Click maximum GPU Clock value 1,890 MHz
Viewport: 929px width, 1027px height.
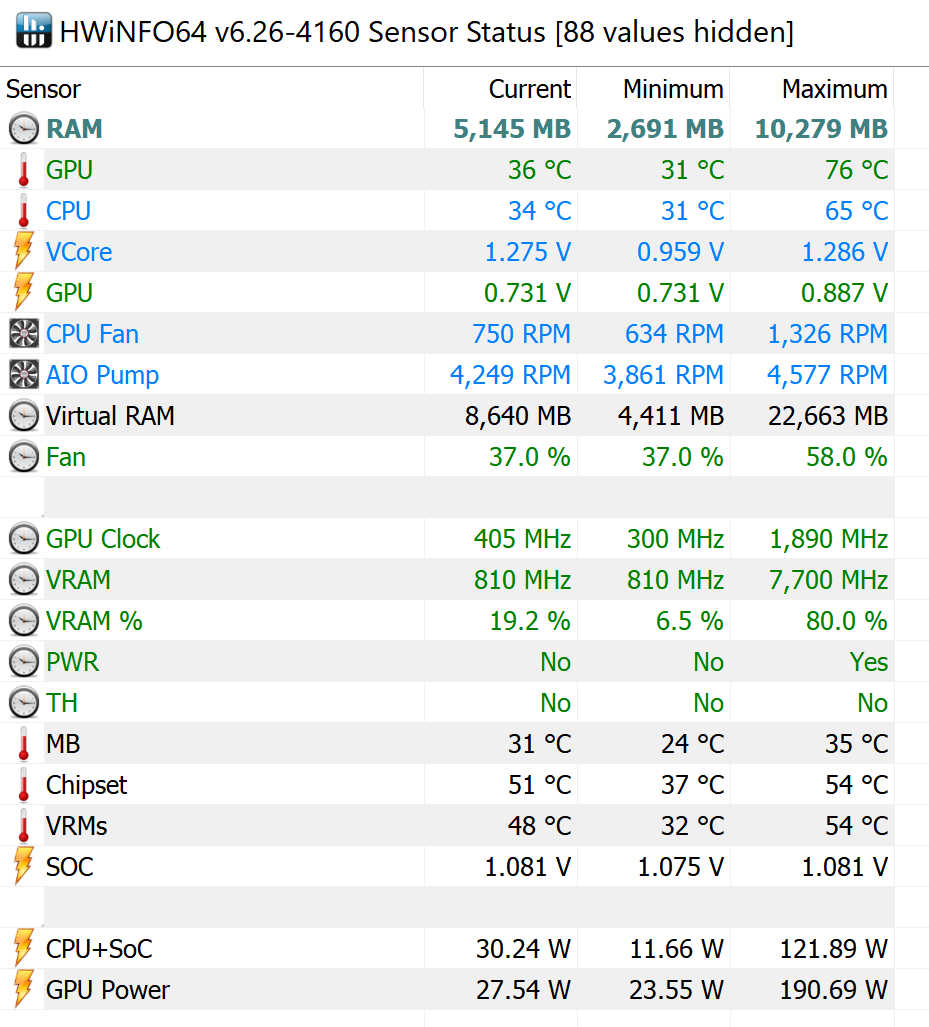[x=829, y=540]
